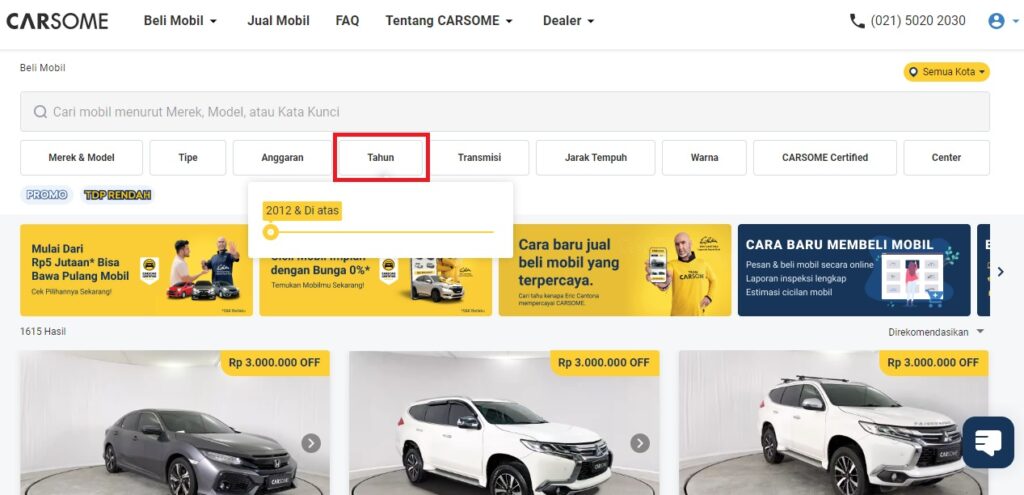Open the Cara baru jual beli mobil banner

click(615, 270)
